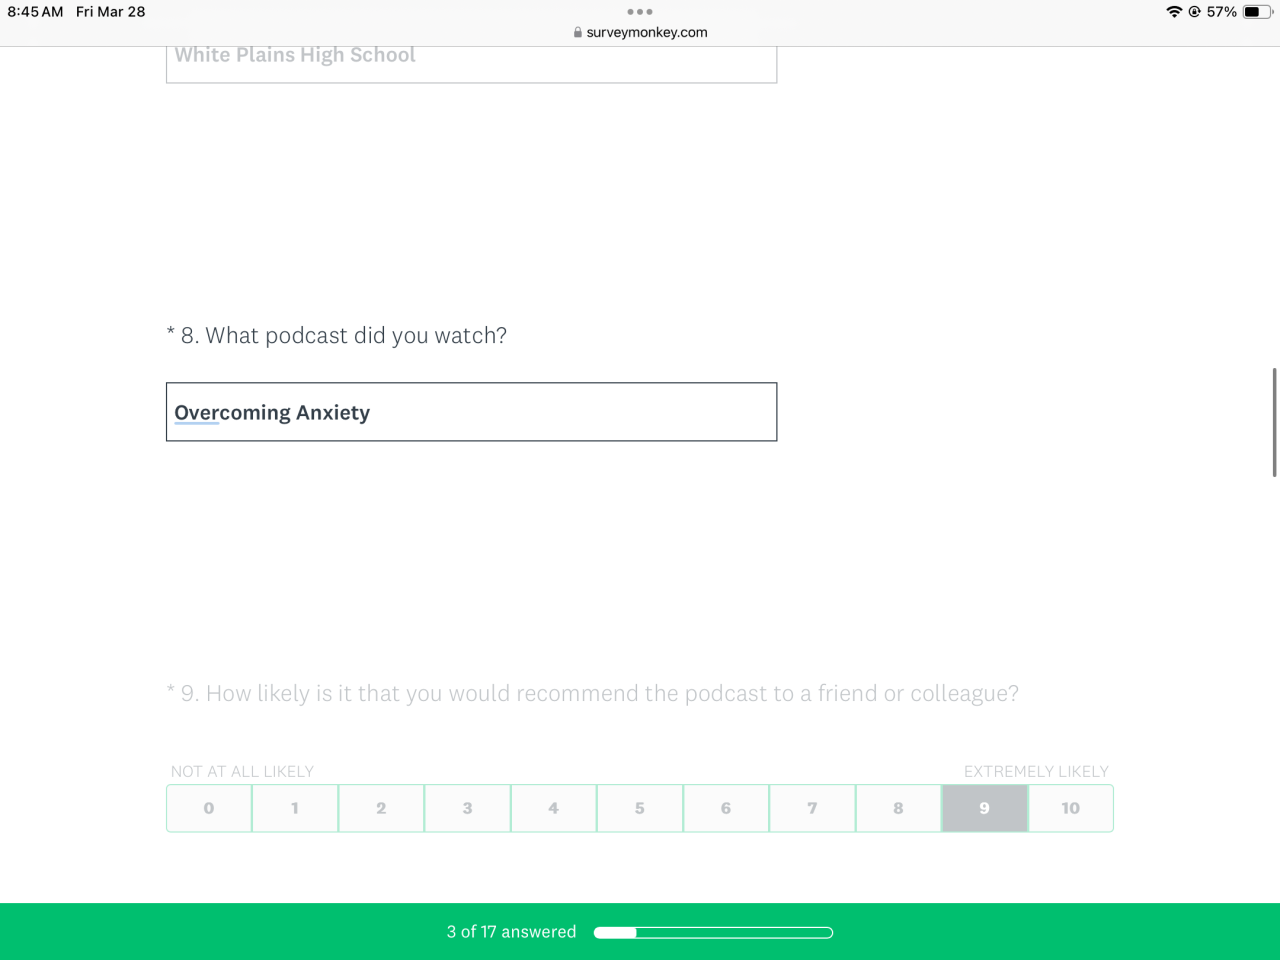The height and width of the screenshot is (960, 1280).
Task: Tap the battery indicator icon
Action: 1256,12
